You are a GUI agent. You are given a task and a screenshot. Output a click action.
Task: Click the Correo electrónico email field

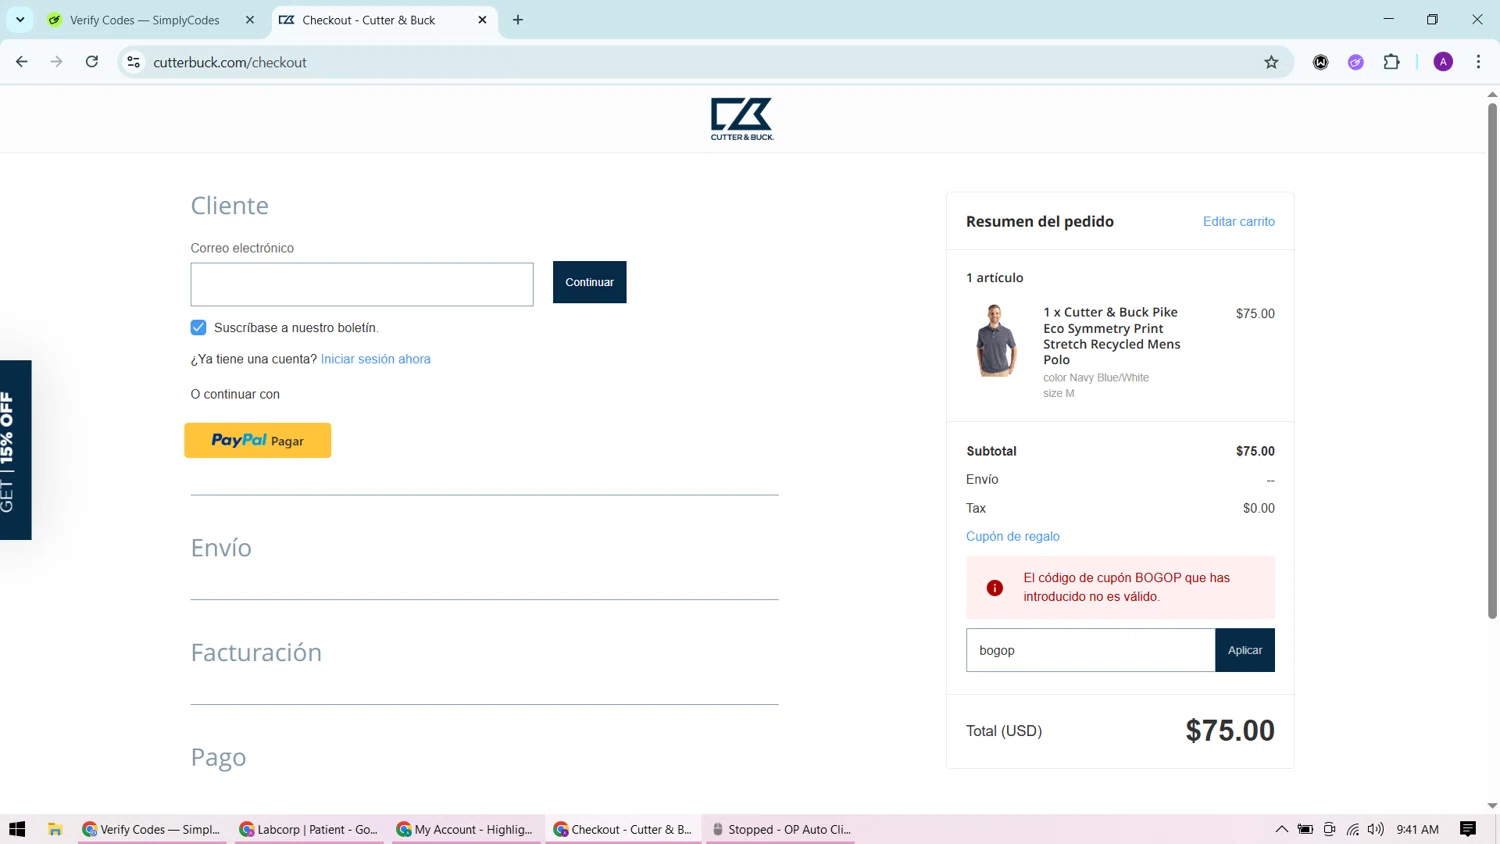pos(362,285)
